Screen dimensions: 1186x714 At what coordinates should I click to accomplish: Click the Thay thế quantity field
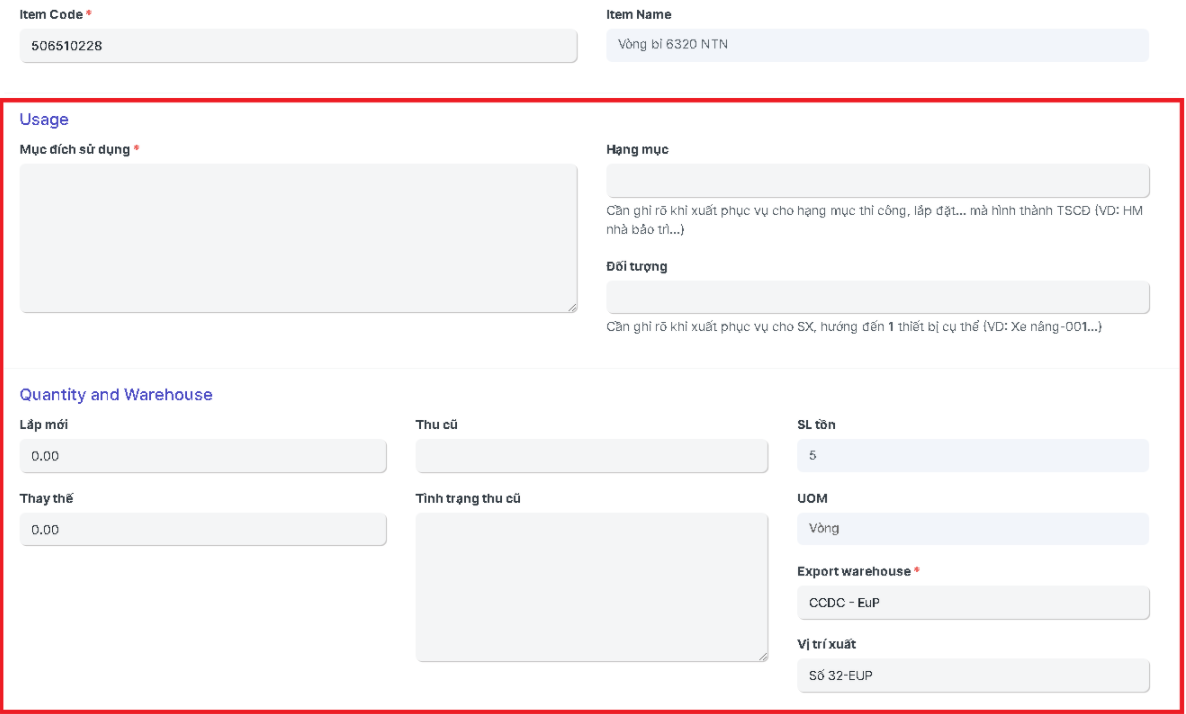(x=203, y=530)
